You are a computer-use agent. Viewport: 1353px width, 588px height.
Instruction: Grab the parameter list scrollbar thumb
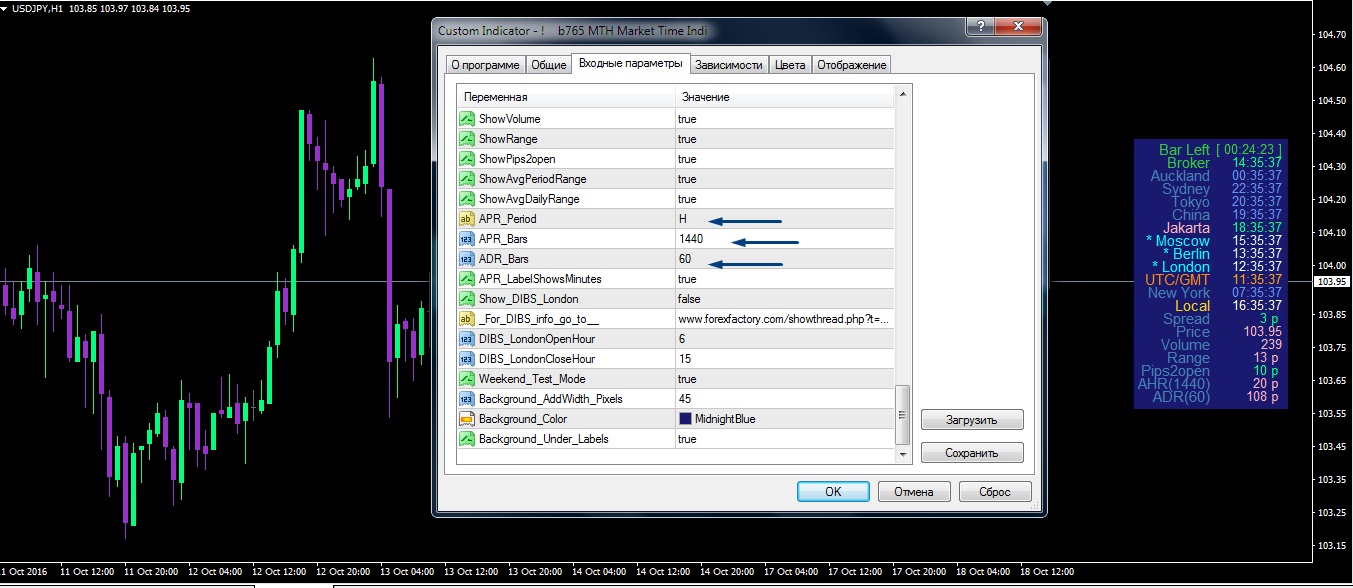pyautogui.click(x=903, y=415)
